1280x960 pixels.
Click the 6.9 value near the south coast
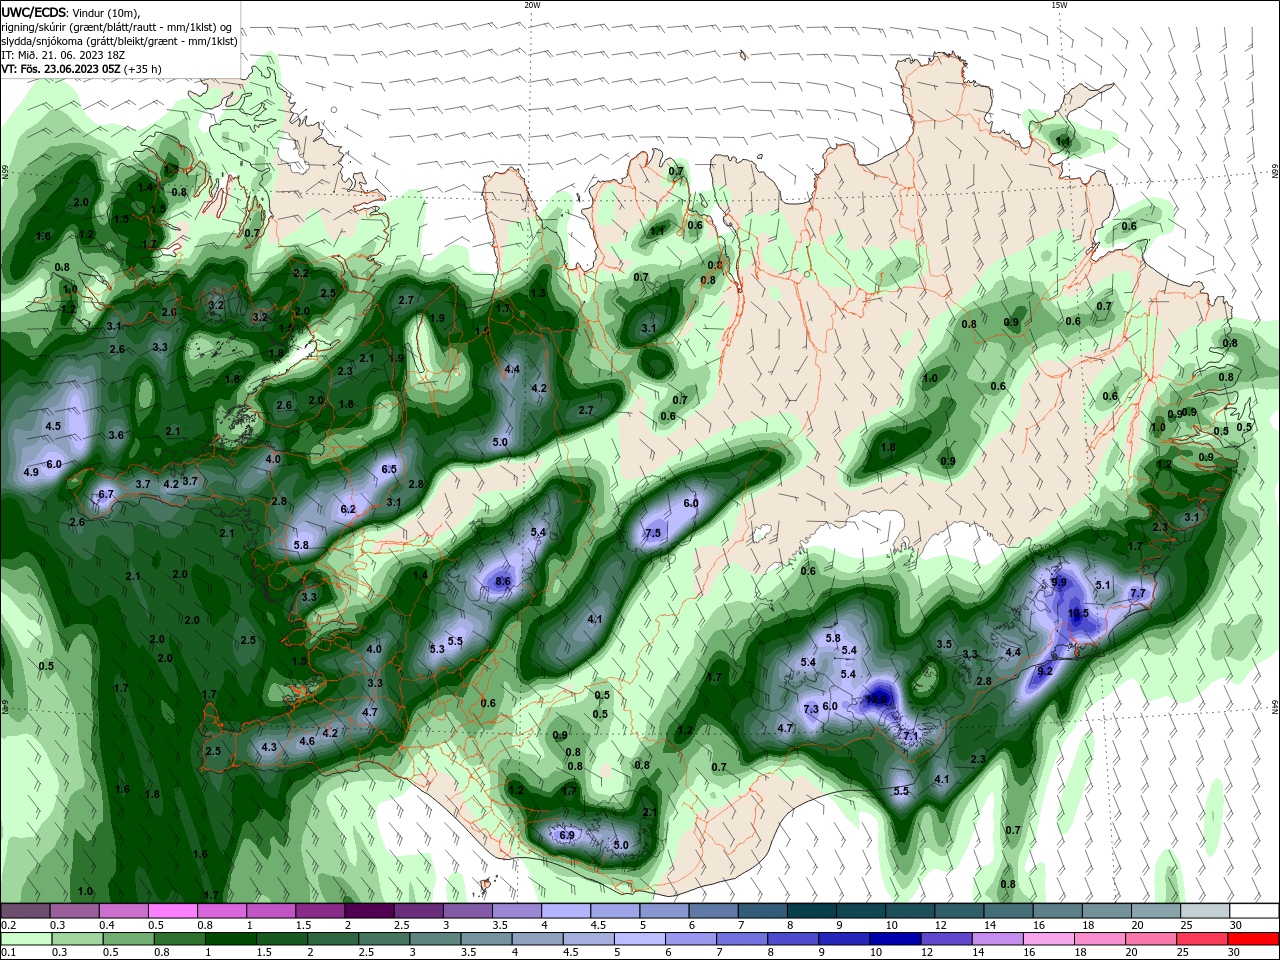click(x=567, y=834)
